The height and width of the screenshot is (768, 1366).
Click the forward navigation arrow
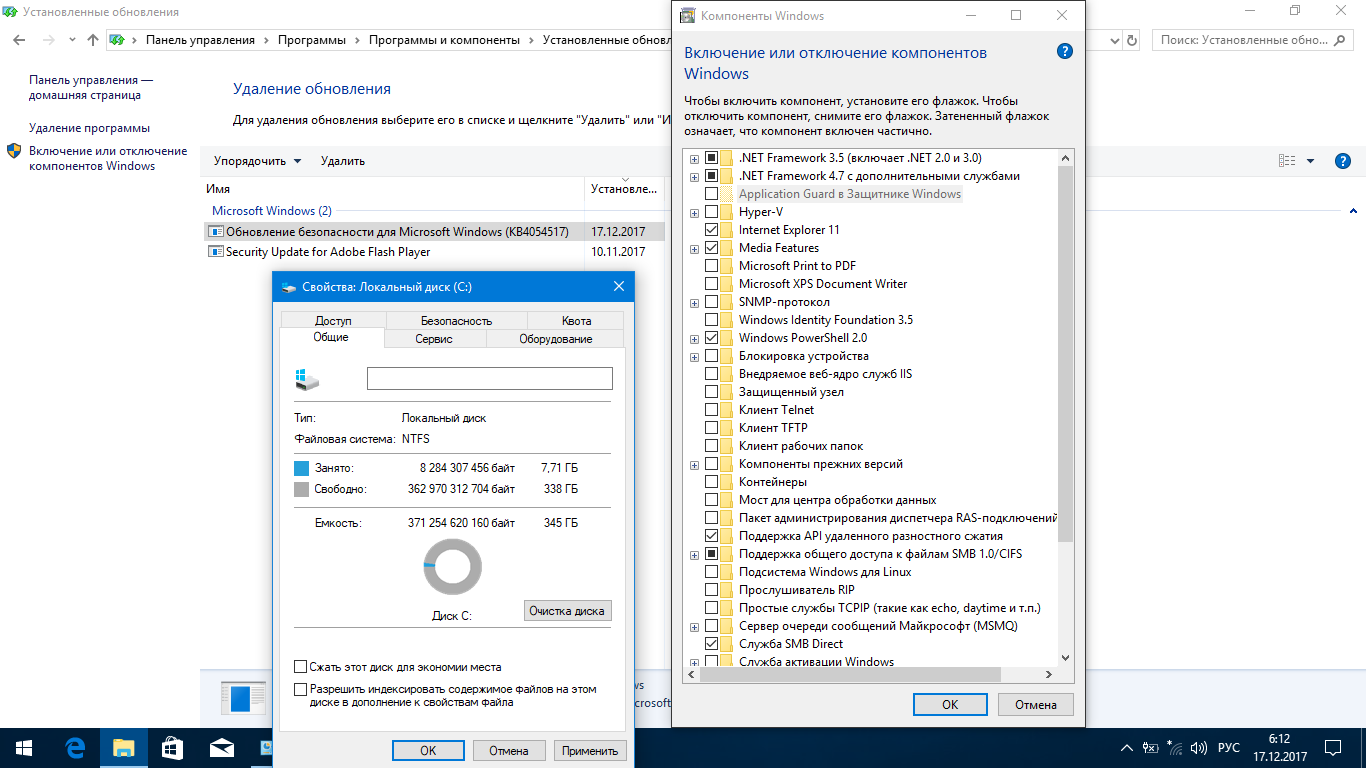(x=49, y=40)
